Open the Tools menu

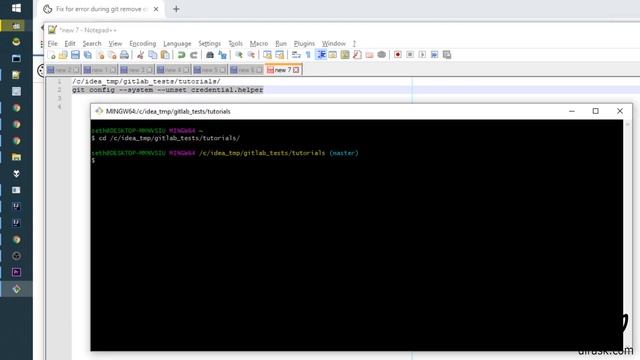(236, 43)
